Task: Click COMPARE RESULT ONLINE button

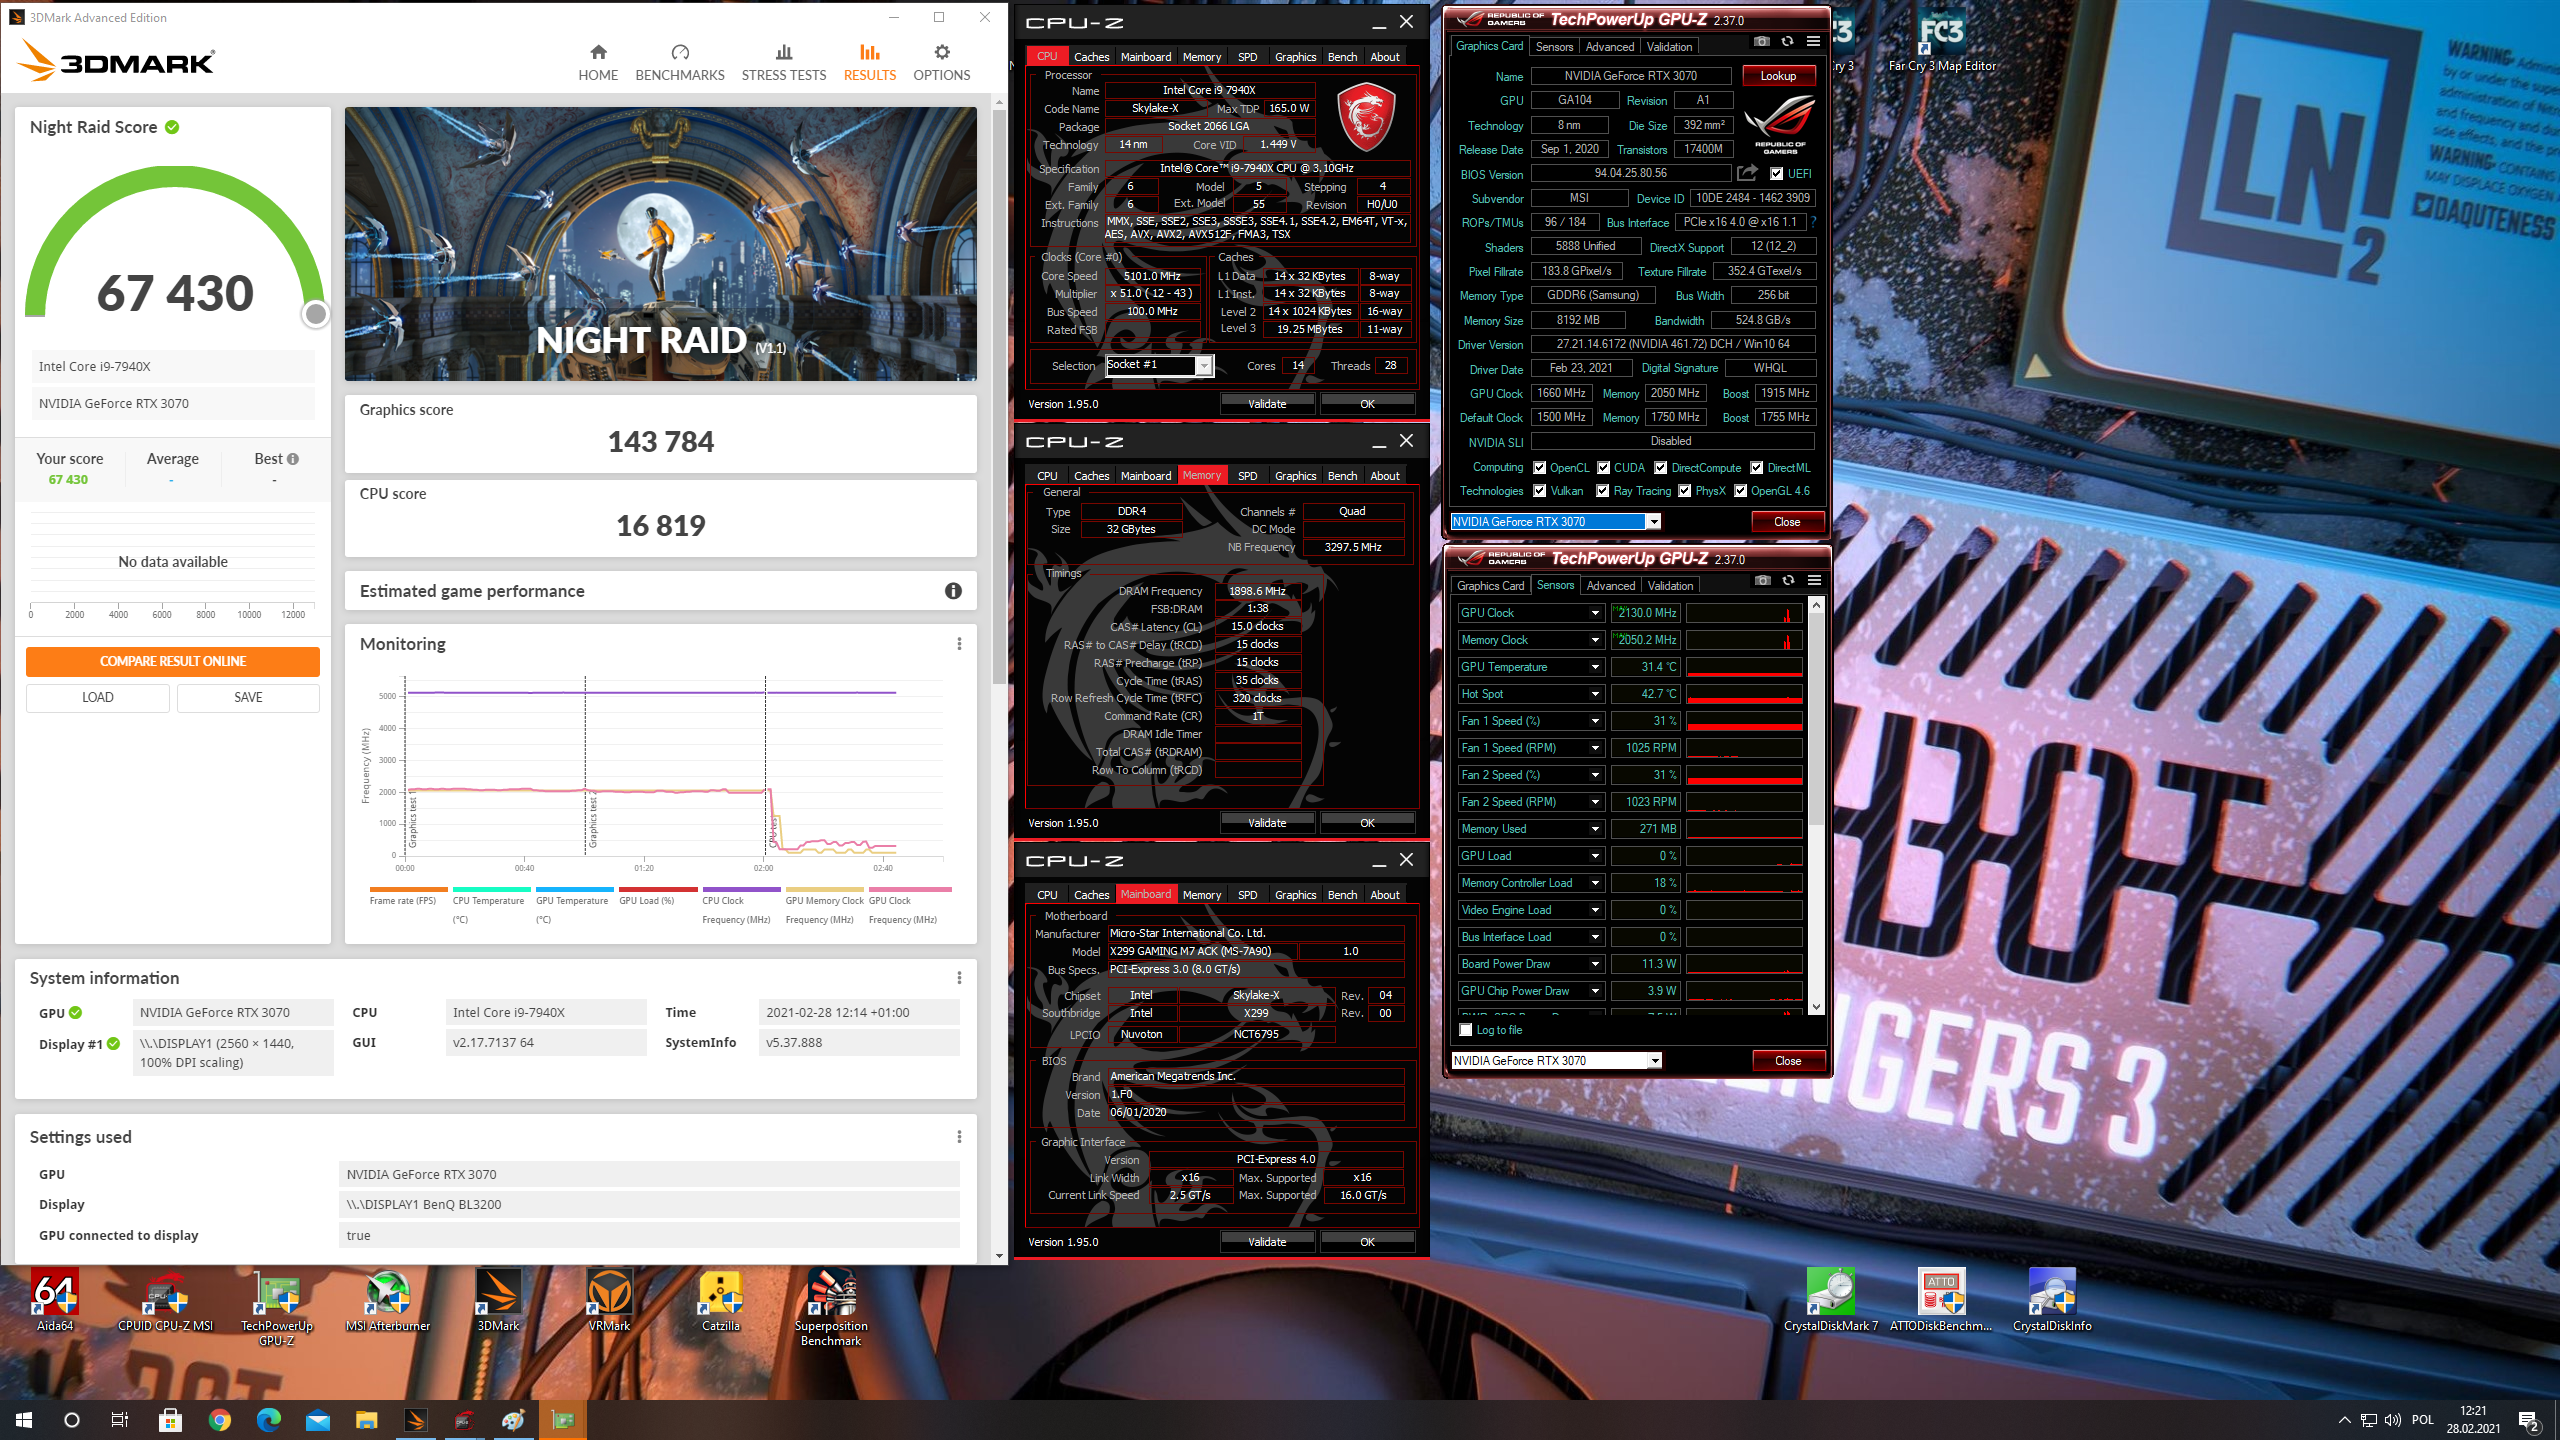Action: (x=173, y=661)
